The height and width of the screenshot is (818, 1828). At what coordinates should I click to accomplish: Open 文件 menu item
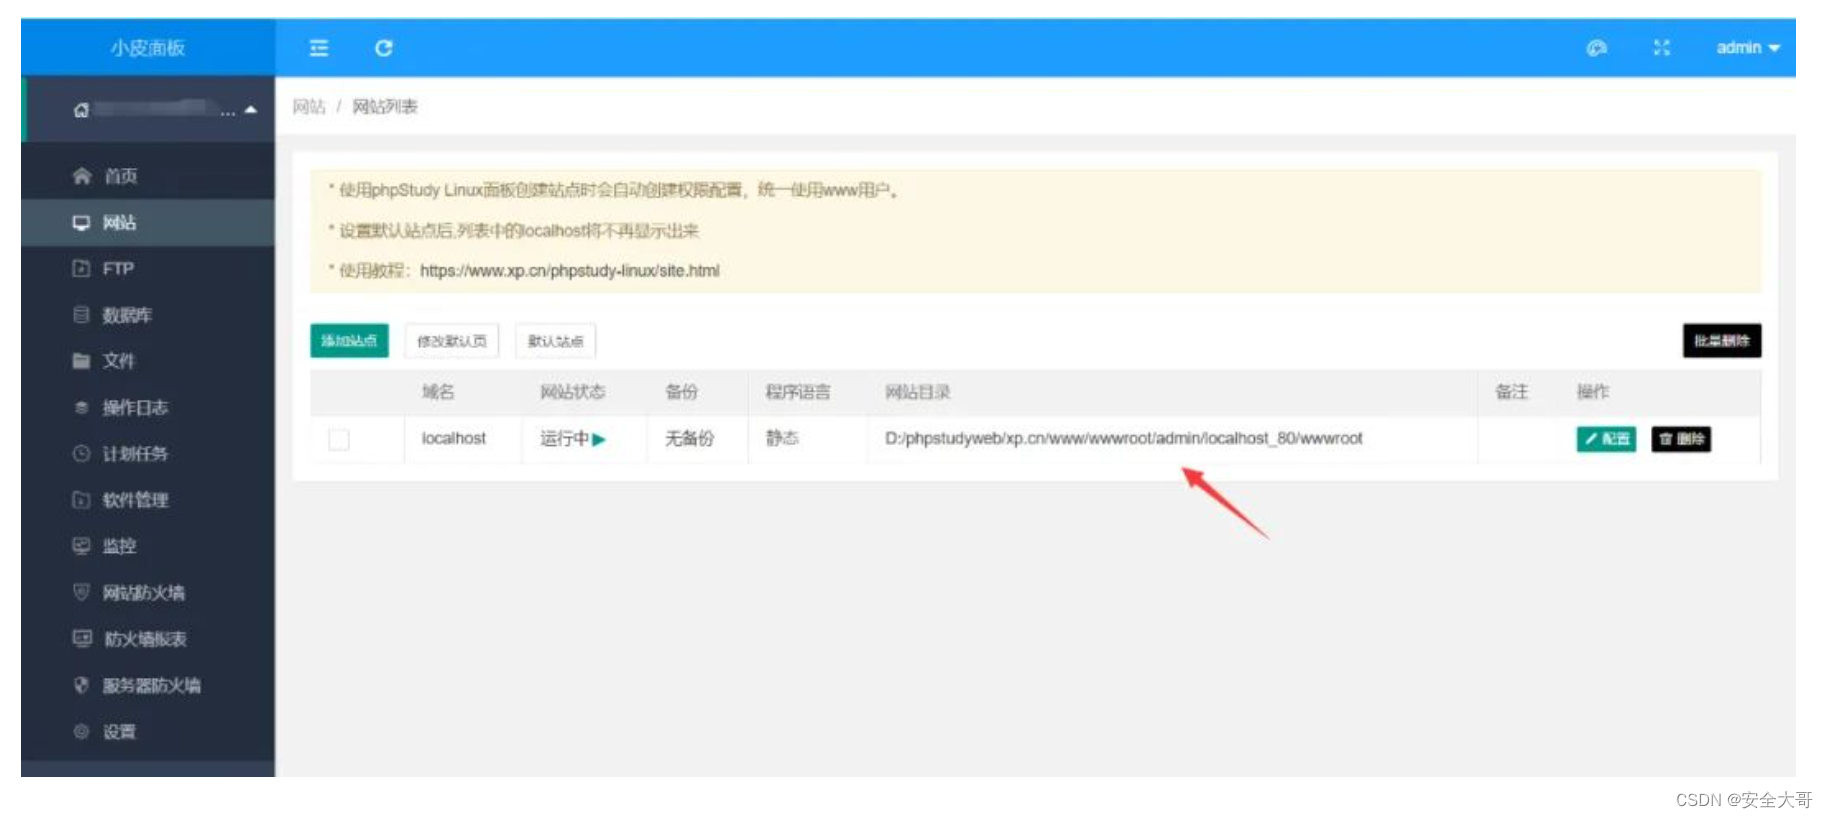148,361
